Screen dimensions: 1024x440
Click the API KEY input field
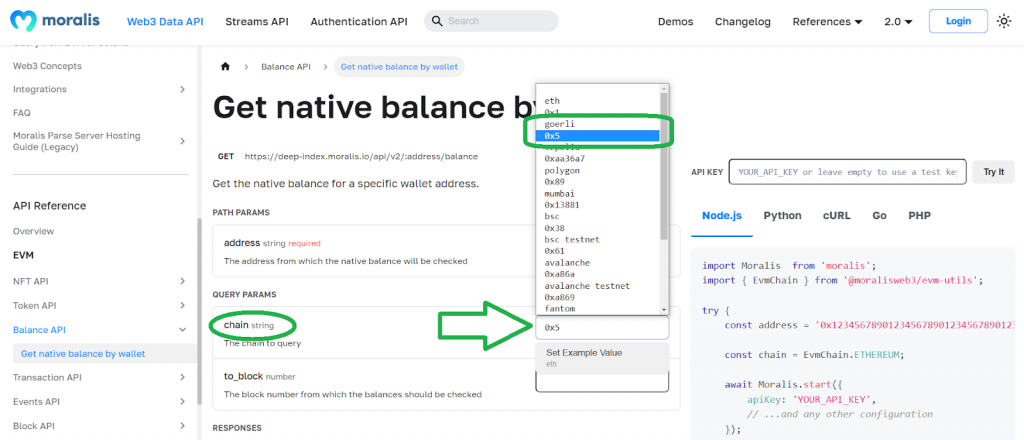[x=847, y=172]
